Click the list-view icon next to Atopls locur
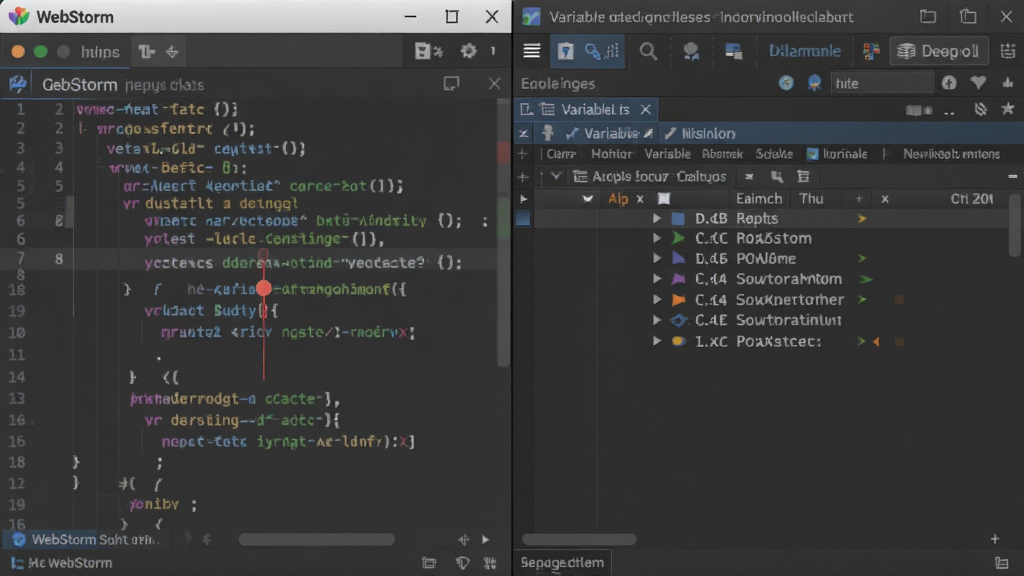The image size is (1024, 576). 580,176
